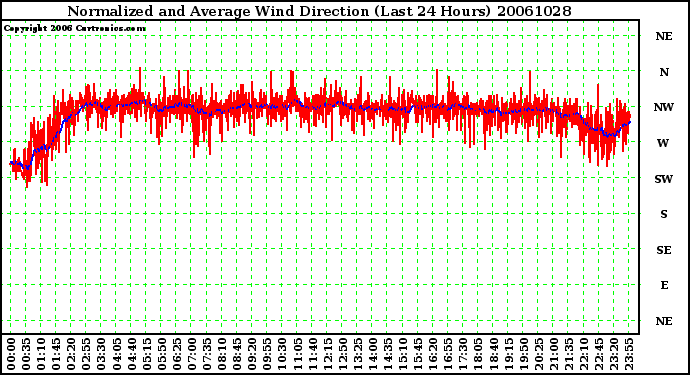Click the "12:15" time axis label
690x375 pixels.
[327, 354]
